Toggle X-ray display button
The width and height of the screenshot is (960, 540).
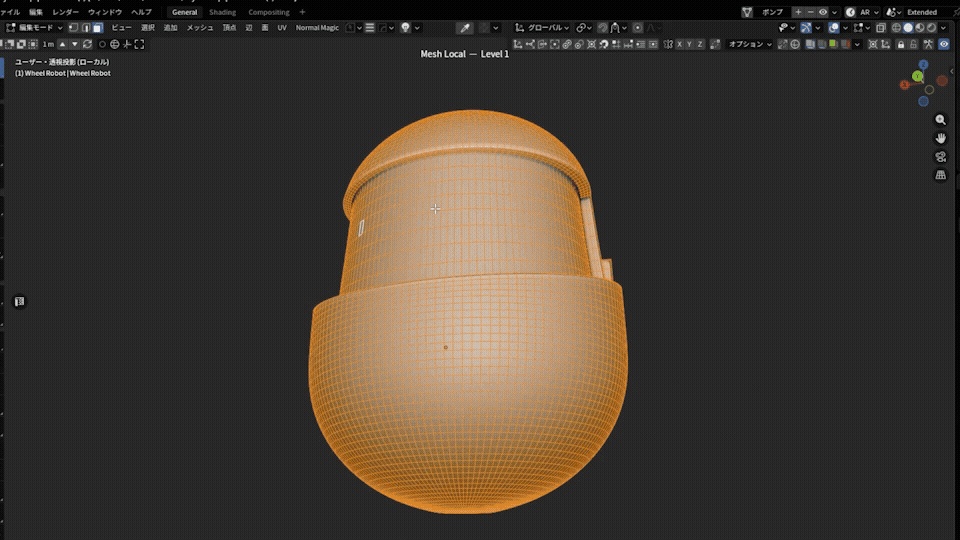tap(880, 28)
